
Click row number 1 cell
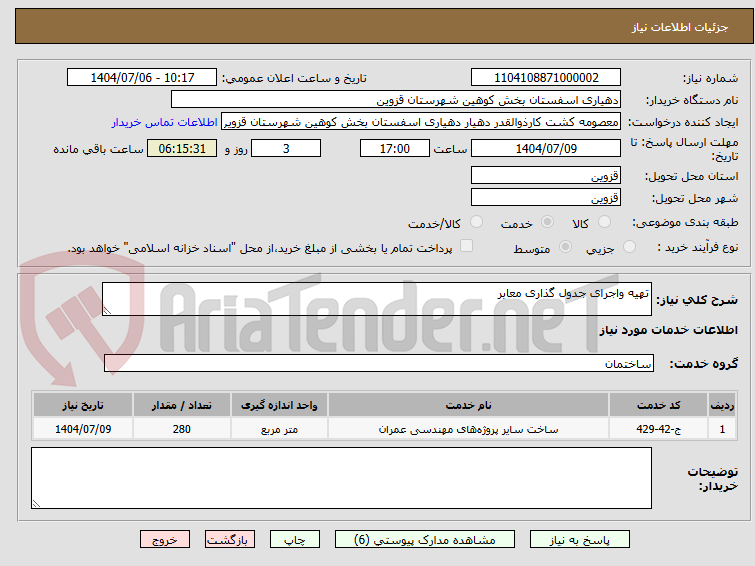click(x=722, y=429)
